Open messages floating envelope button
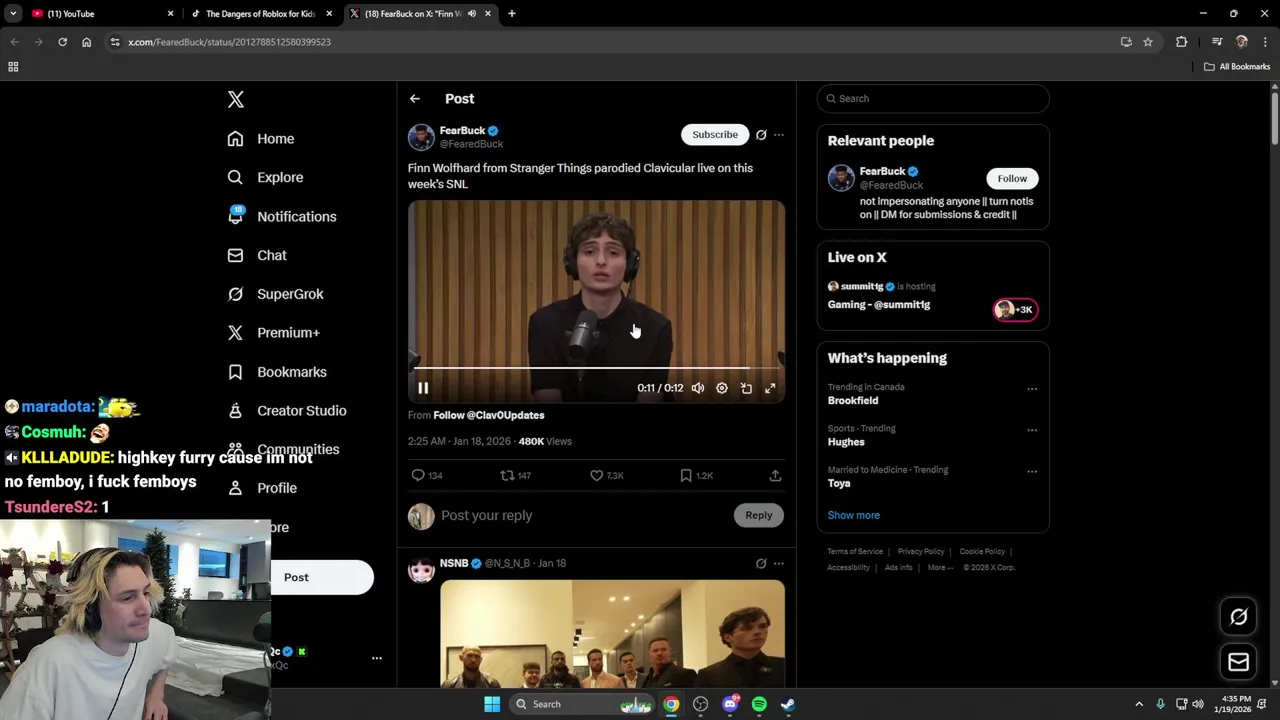 1238,662
